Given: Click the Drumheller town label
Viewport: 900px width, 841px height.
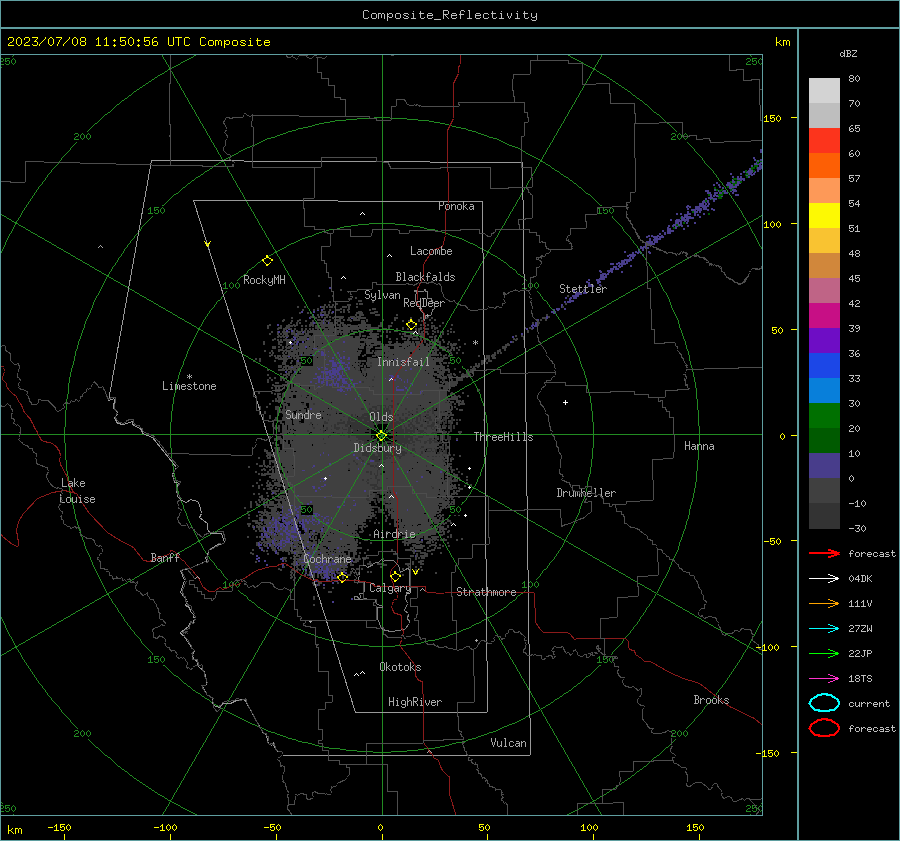Looking at the screenshot, I should click(x=586, y=493).
